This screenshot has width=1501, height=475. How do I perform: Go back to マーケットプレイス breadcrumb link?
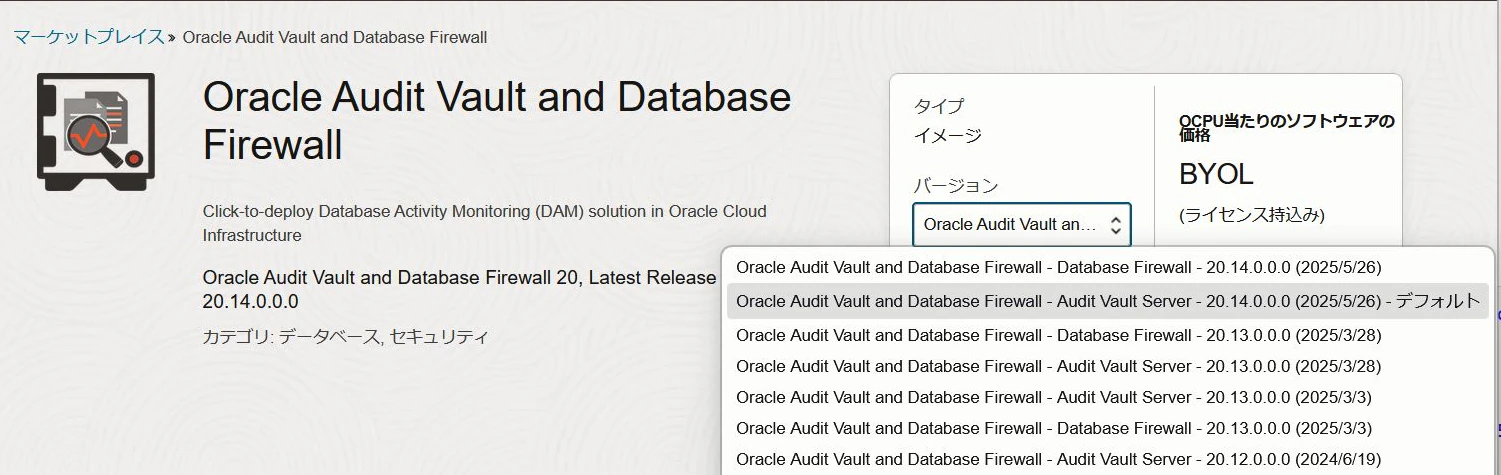pyautogui.click(x=88, y=37)
